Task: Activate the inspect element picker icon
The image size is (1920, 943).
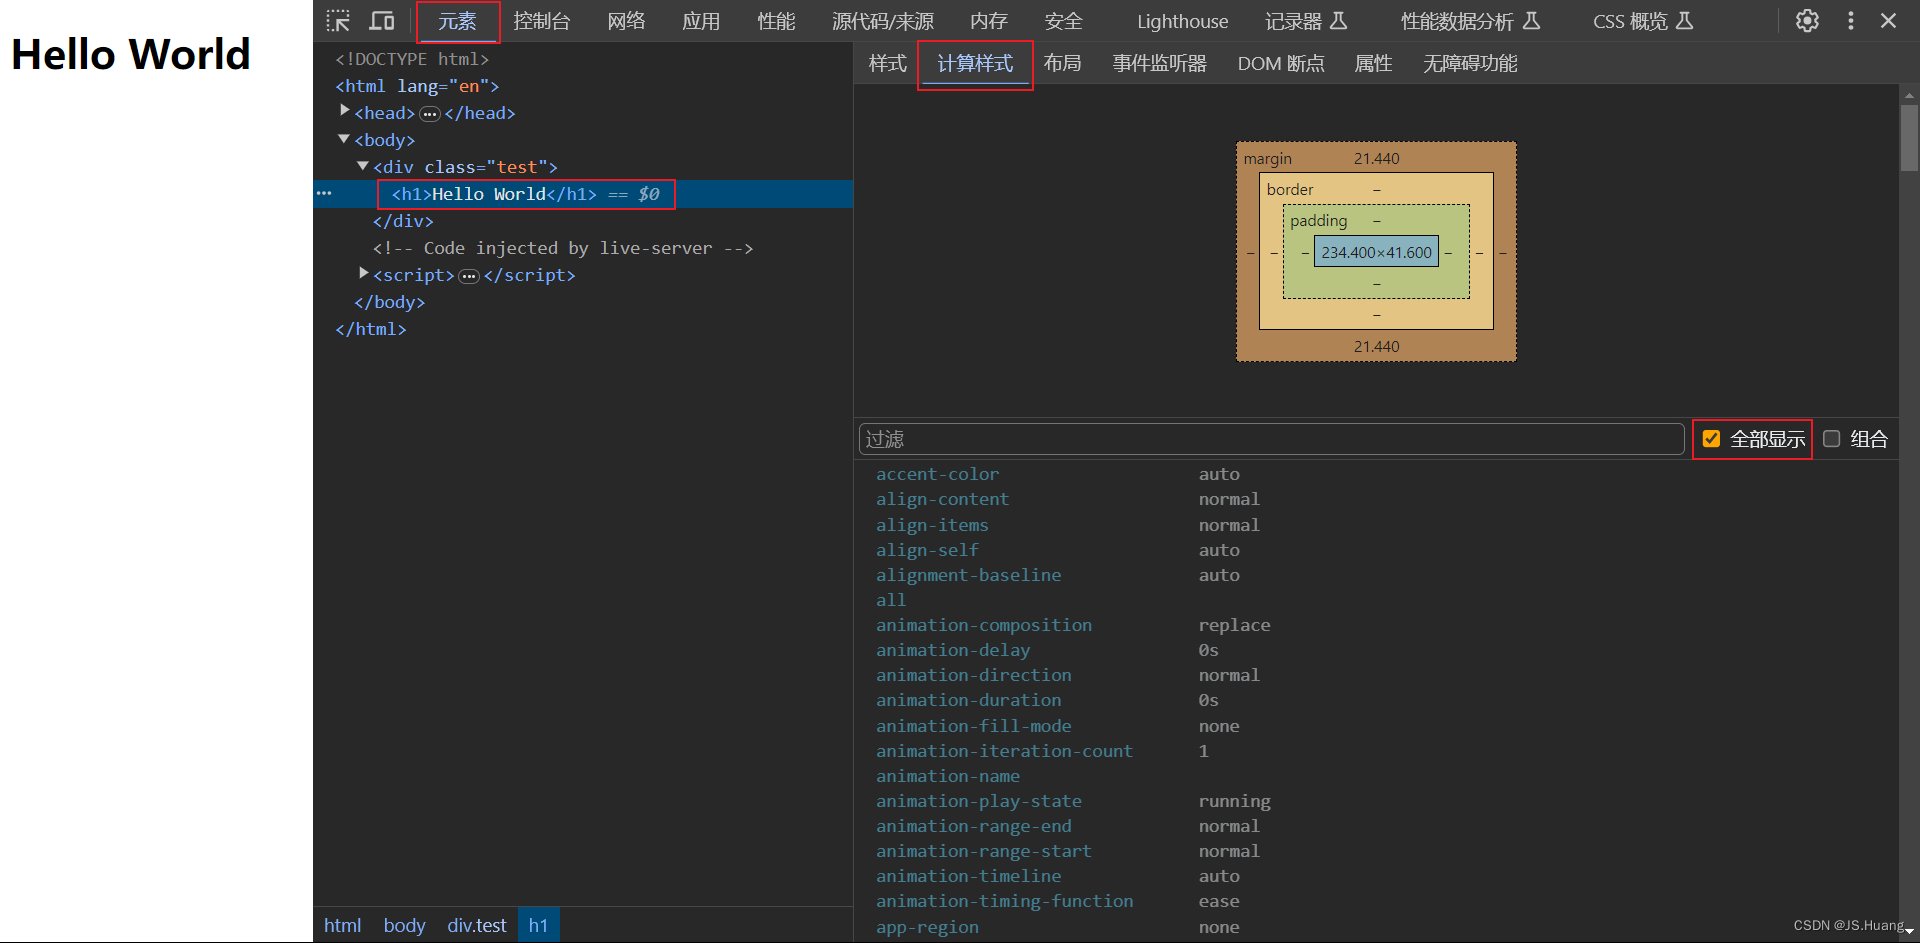Action: pos(338,21)
